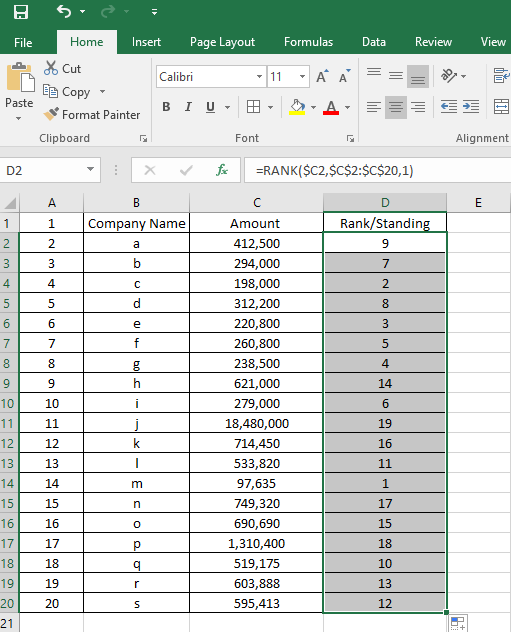Click the Cancel X in formula bar

[150, 170]
